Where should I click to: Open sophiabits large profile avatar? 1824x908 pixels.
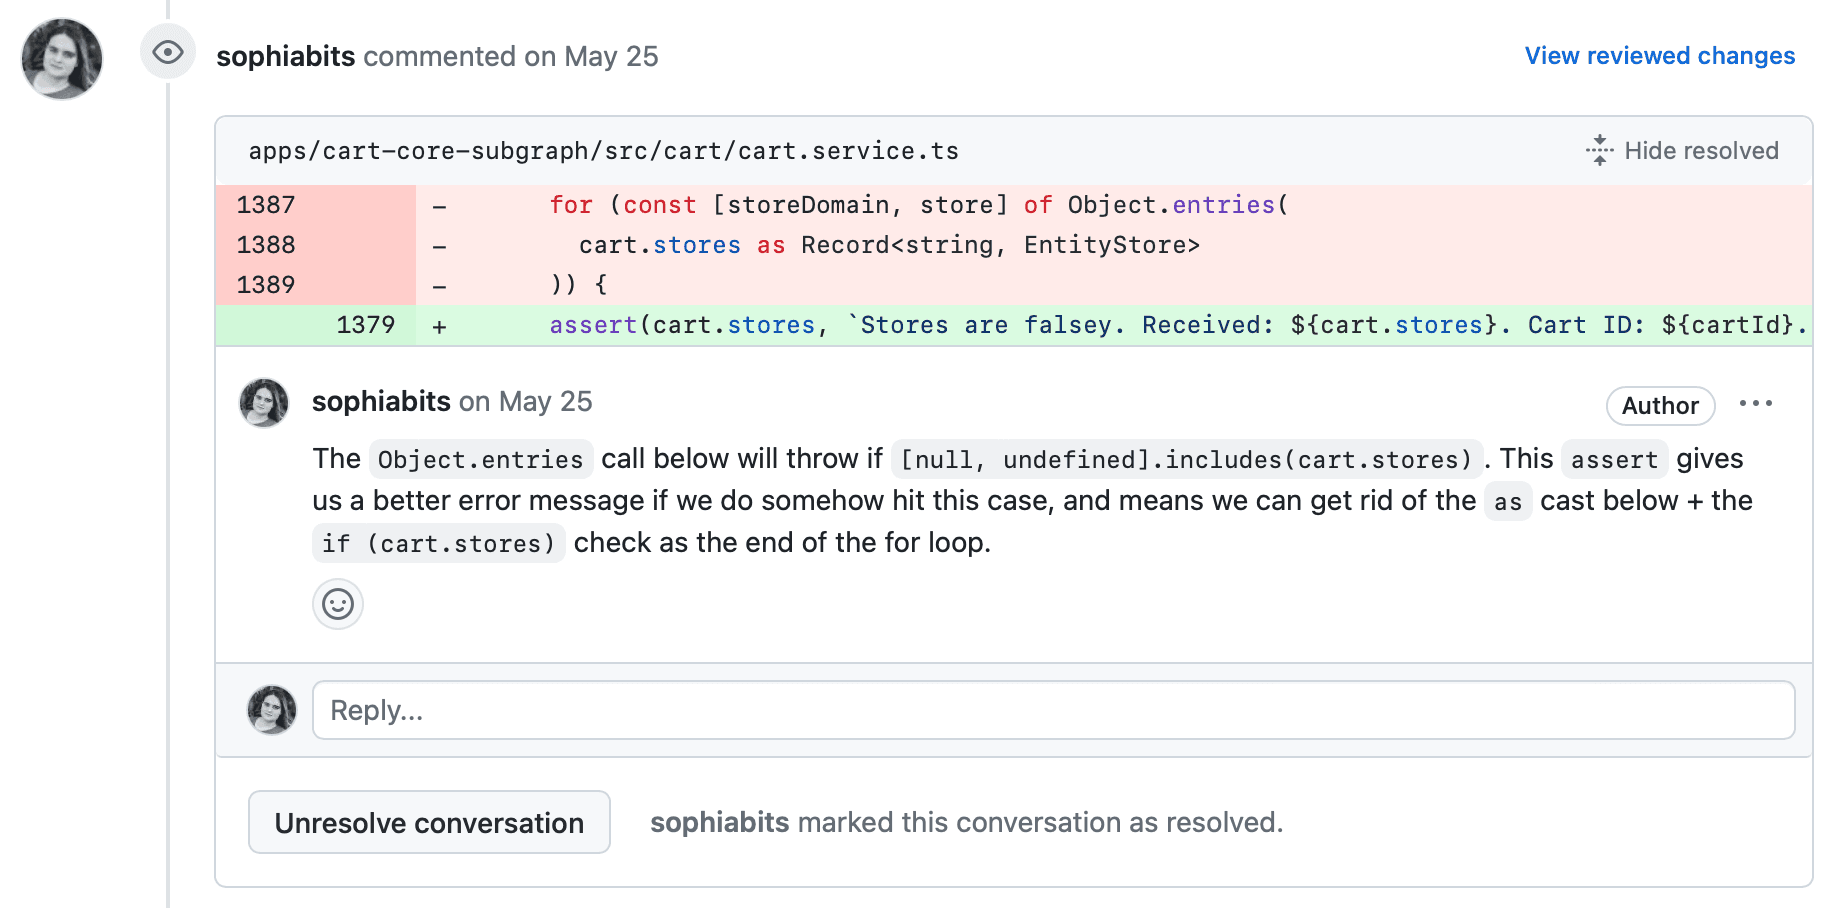(x=62, y=59)
